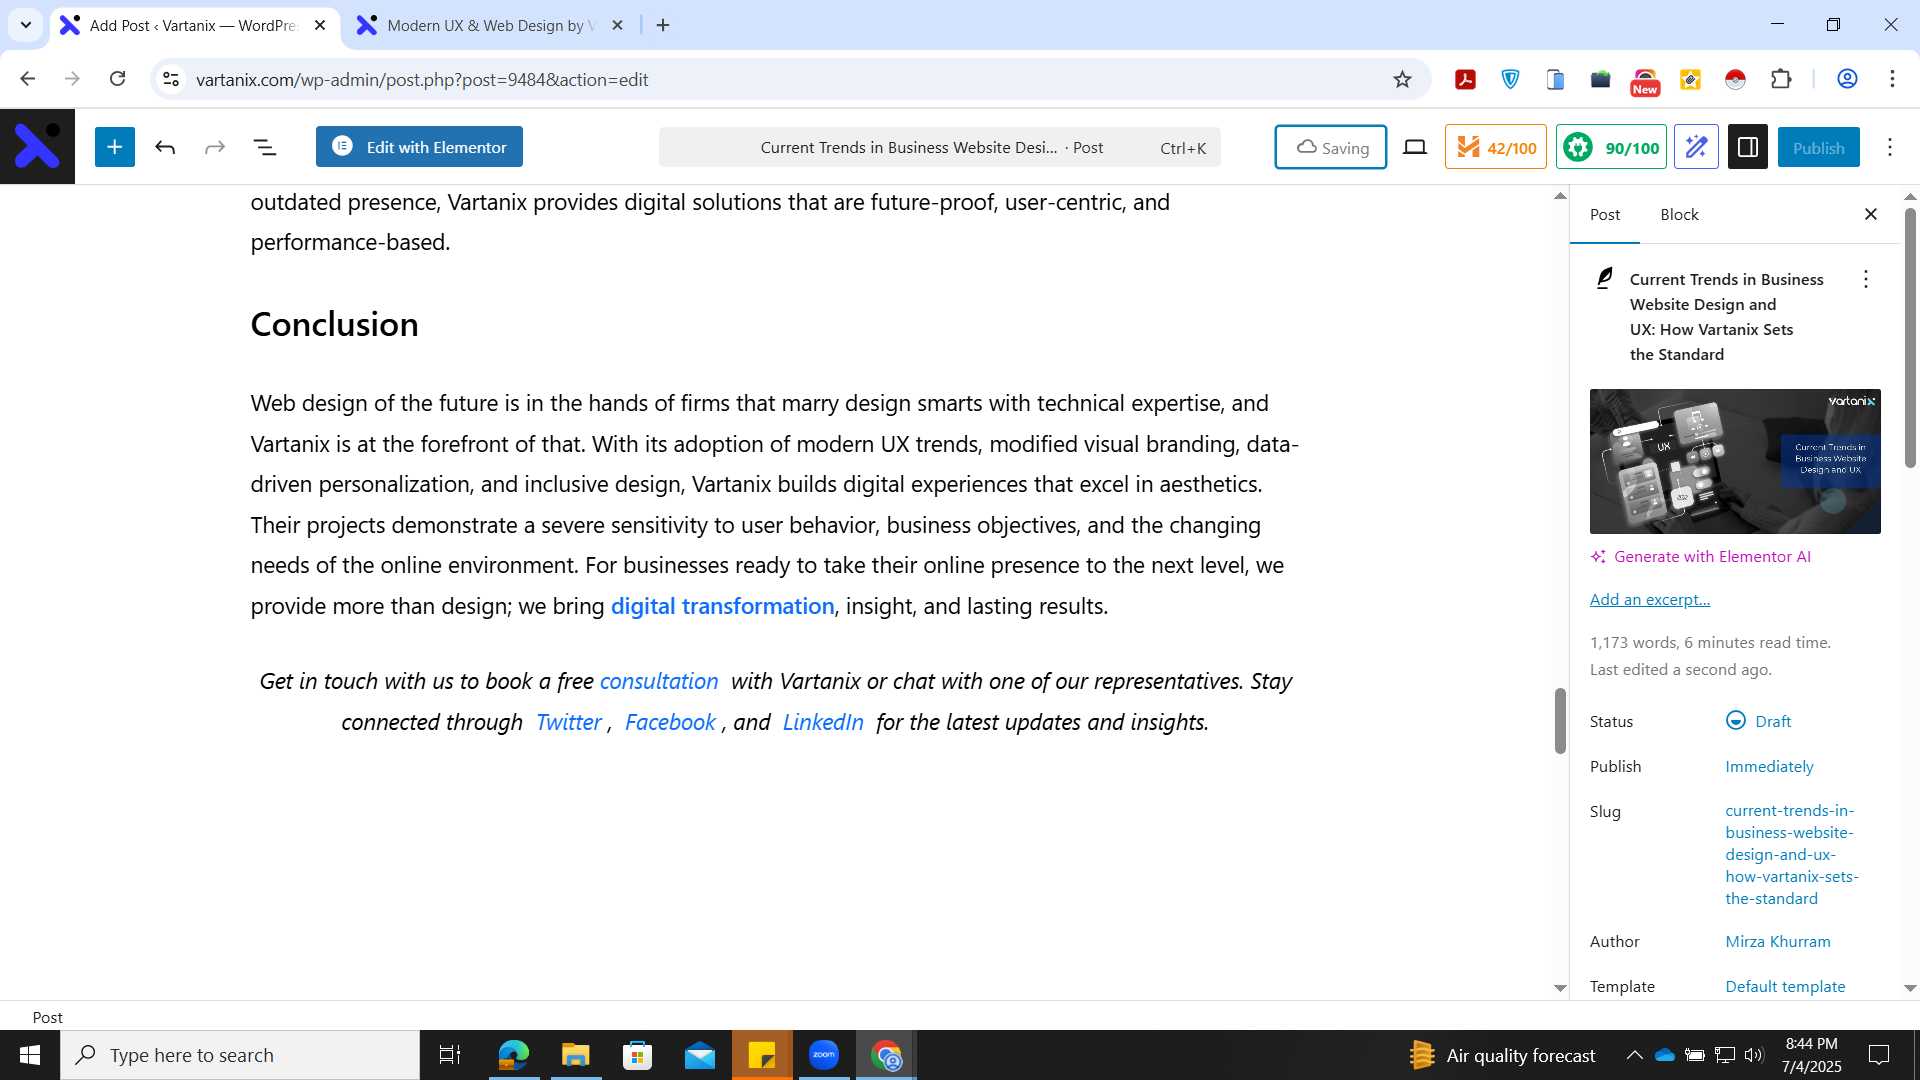Redo the last editor change

click(x=215, y=147)
